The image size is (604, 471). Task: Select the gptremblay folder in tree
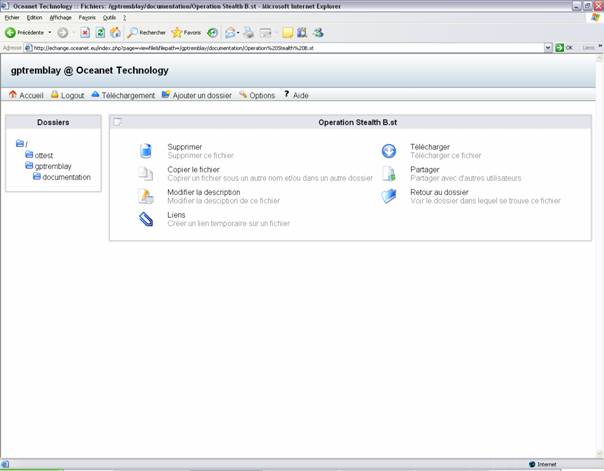coord(53,166)
